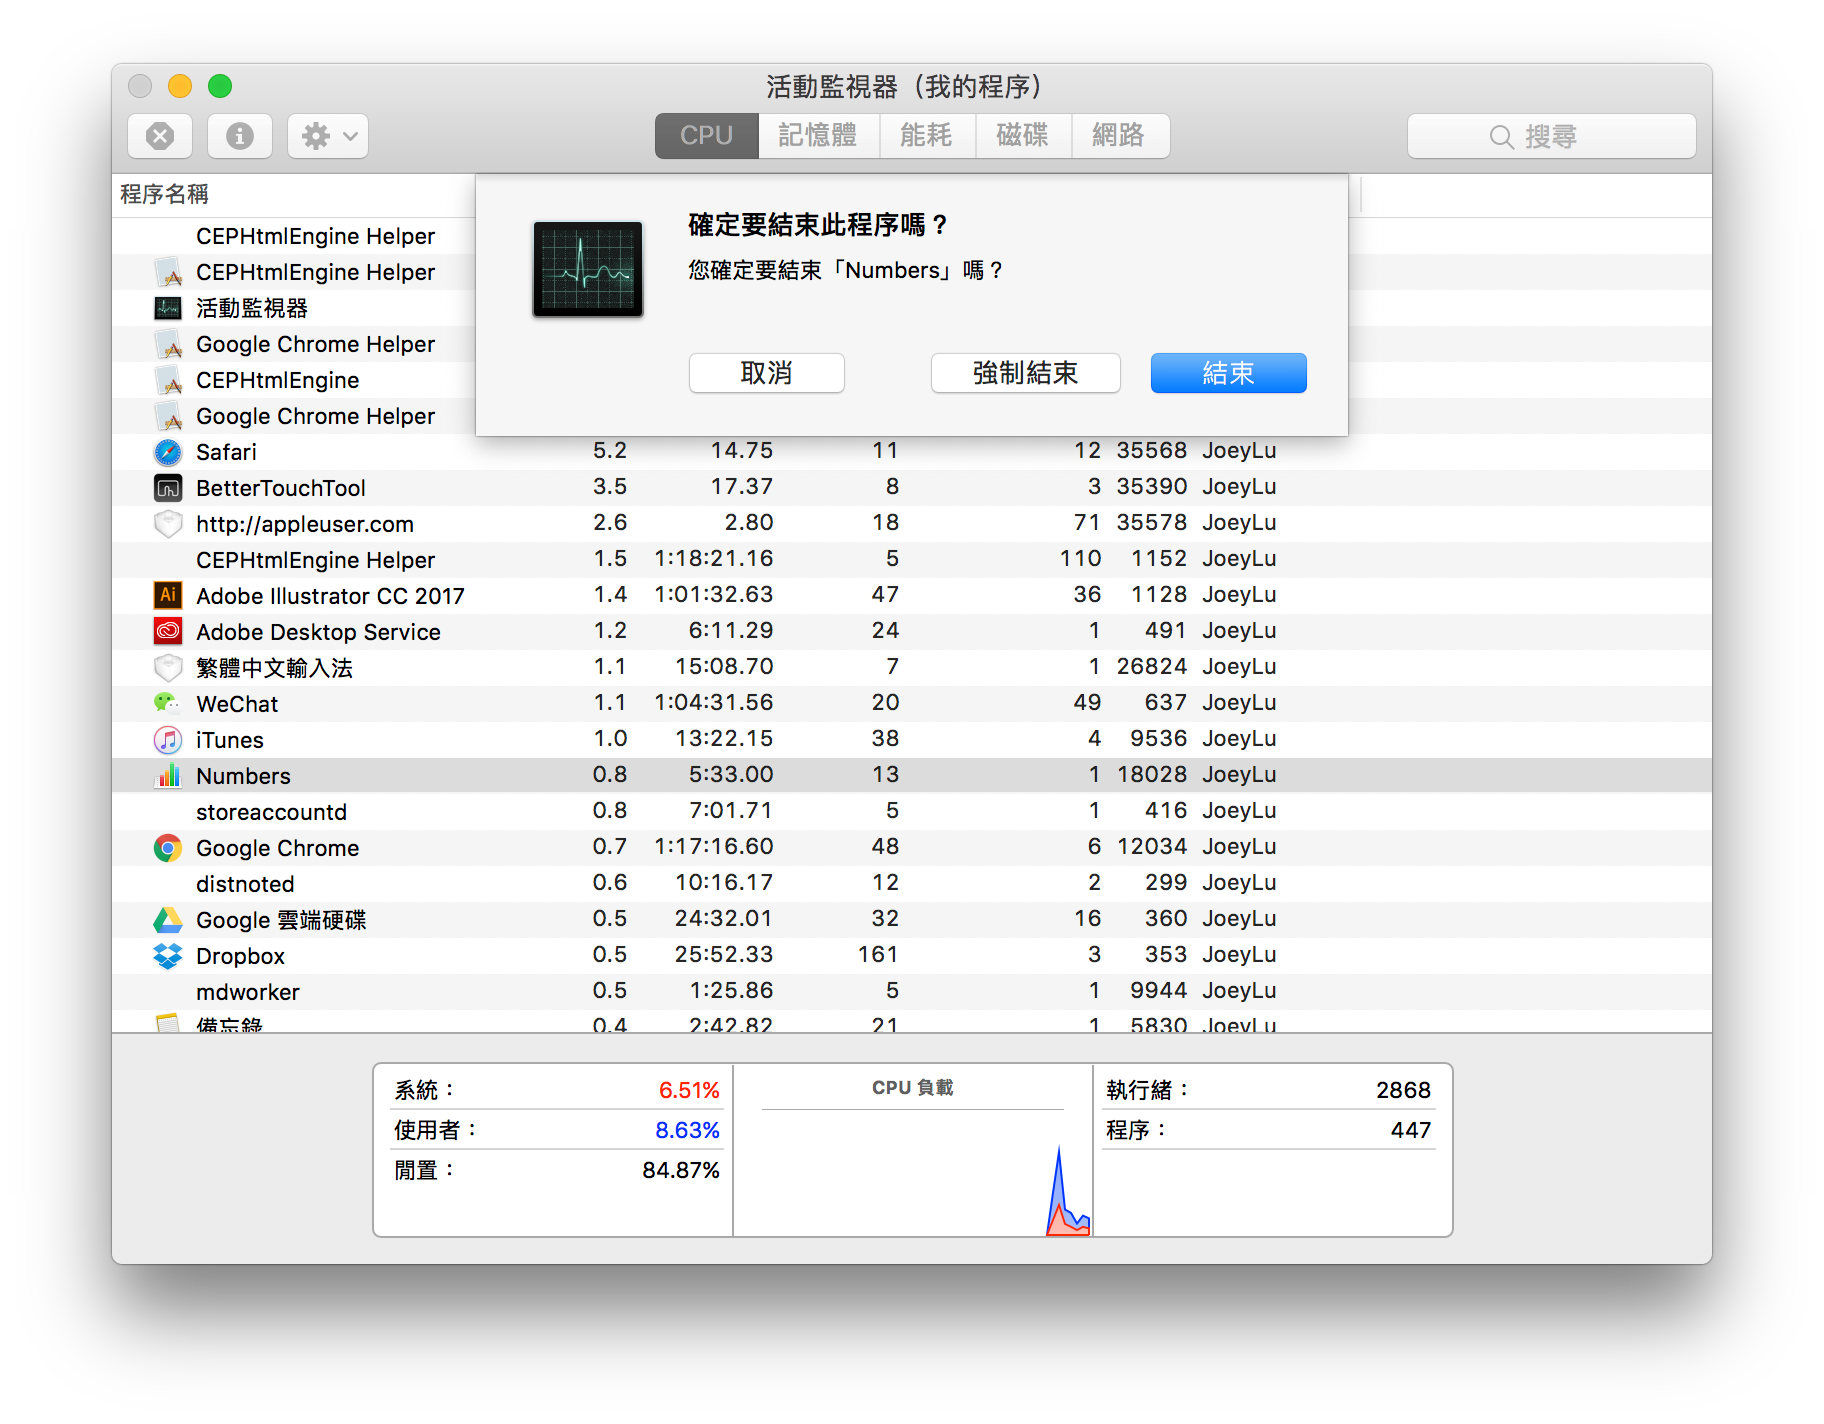
Task: Select the storeaccountd process row
Action: click(x=912, y=811)
